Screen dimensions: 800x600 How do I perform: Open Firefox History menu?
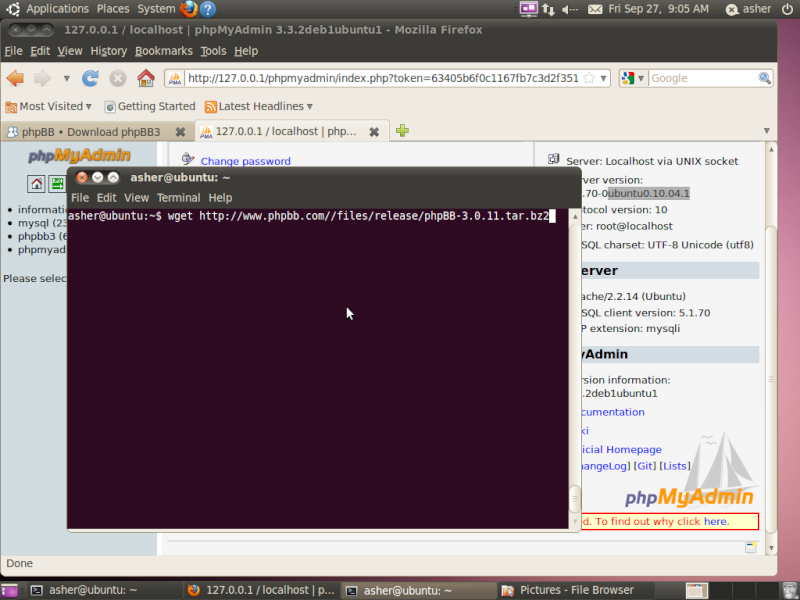[109, 51]
